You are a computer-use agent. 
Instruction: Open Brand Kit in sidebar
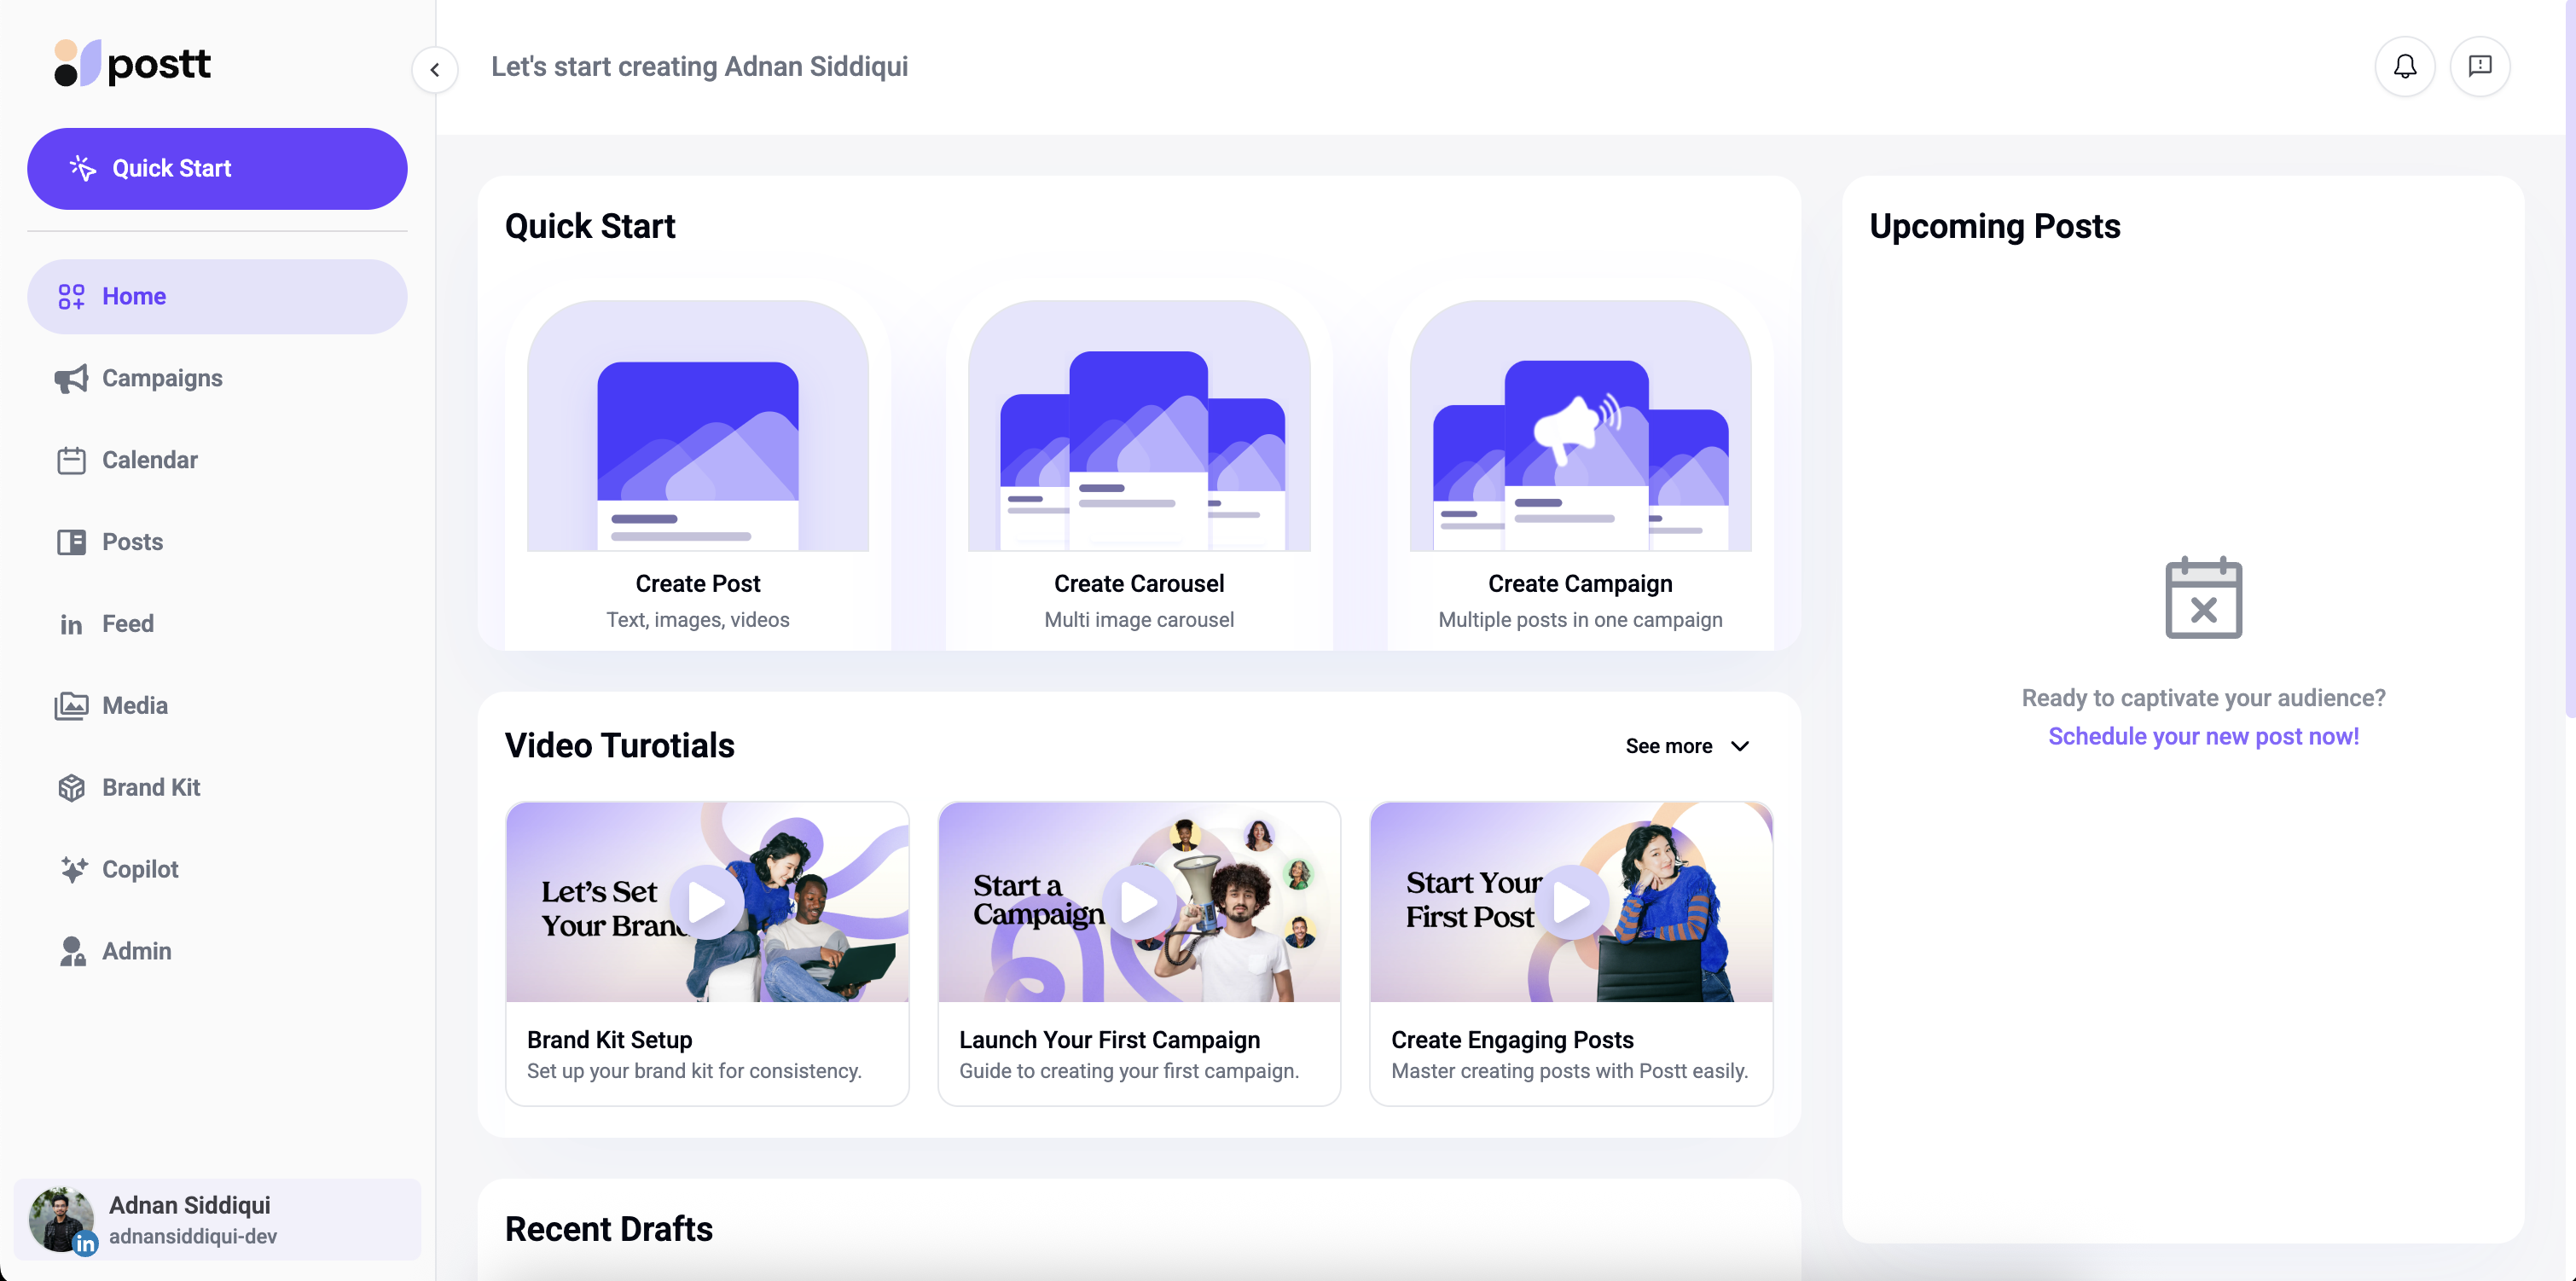217,788
